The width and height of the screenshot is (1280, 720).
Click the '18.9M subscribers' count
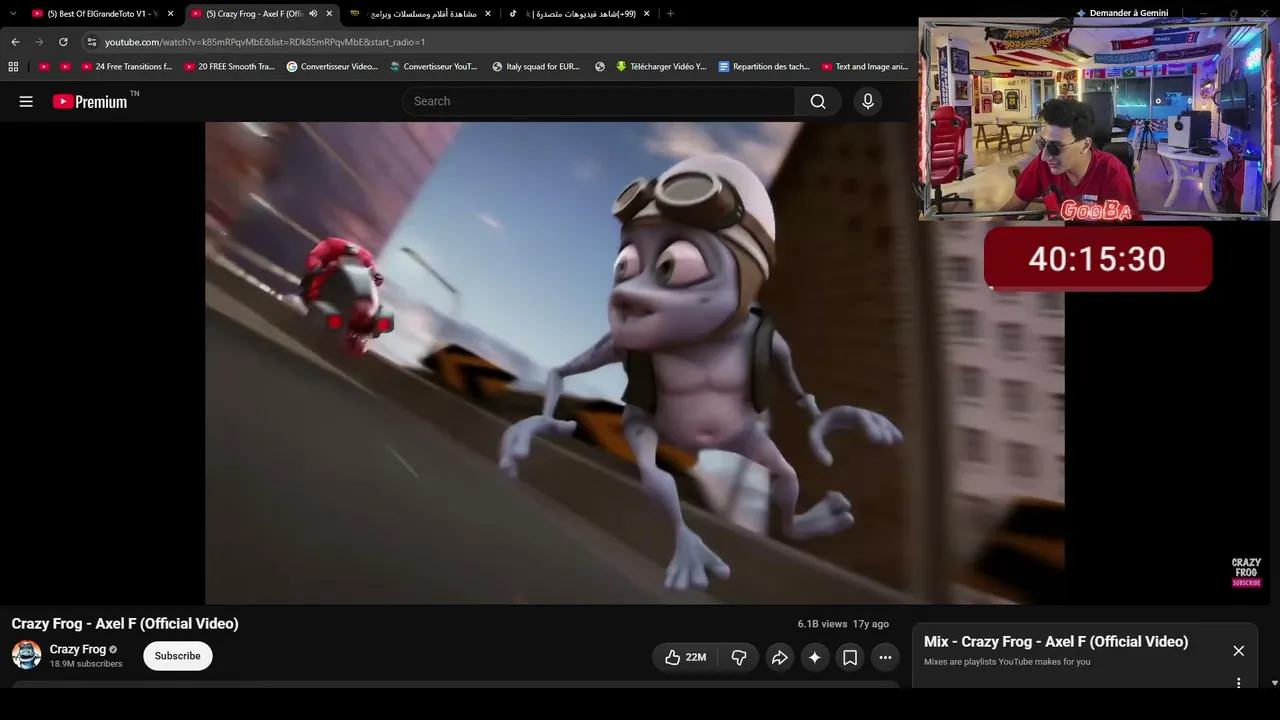click(86, 664)
